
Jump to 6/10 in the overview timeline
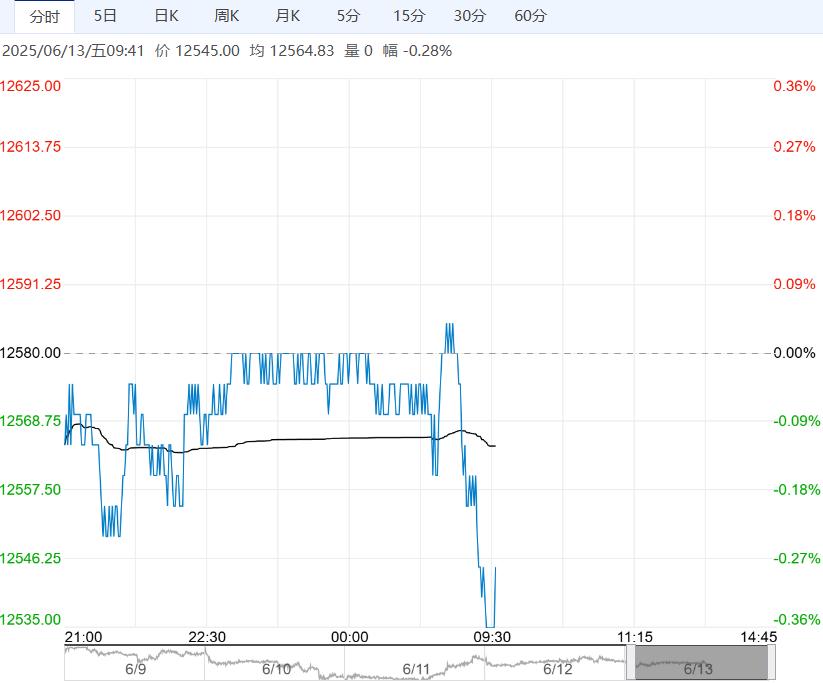click(276, 669)
